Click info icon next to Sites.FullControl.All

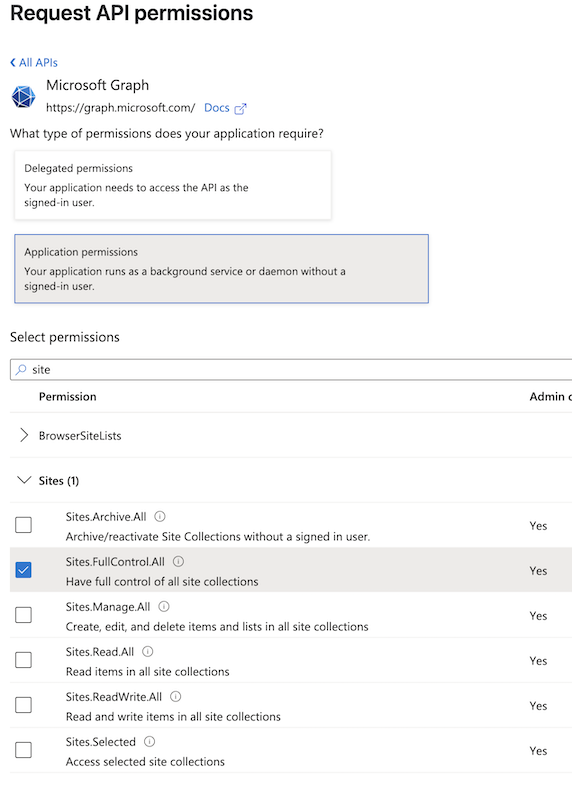pos(178,561)
